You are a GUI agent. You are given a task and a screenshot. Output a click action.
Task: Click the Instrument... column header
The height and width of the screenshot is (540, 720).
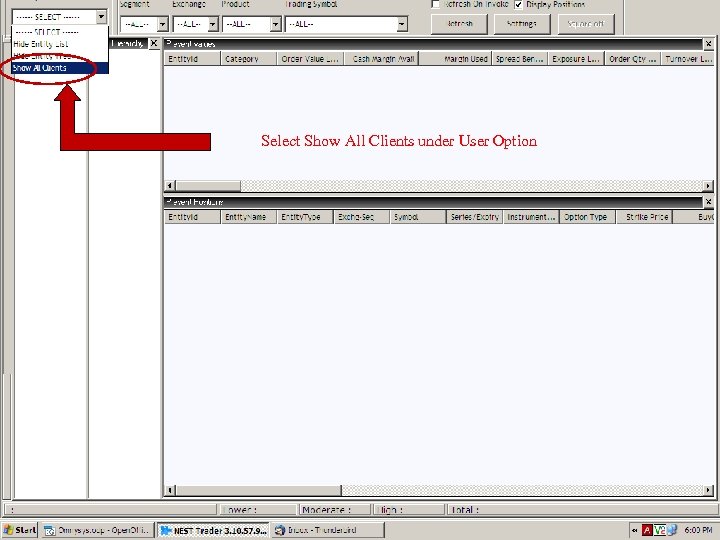(x=531, y=217)
